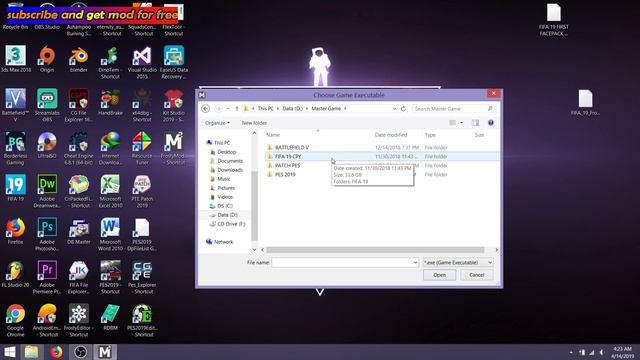This screenshot has height=360, width=640.
Task: Select Adobe Premiere Pro desktop icon
Action: click(x=47, y=278)
